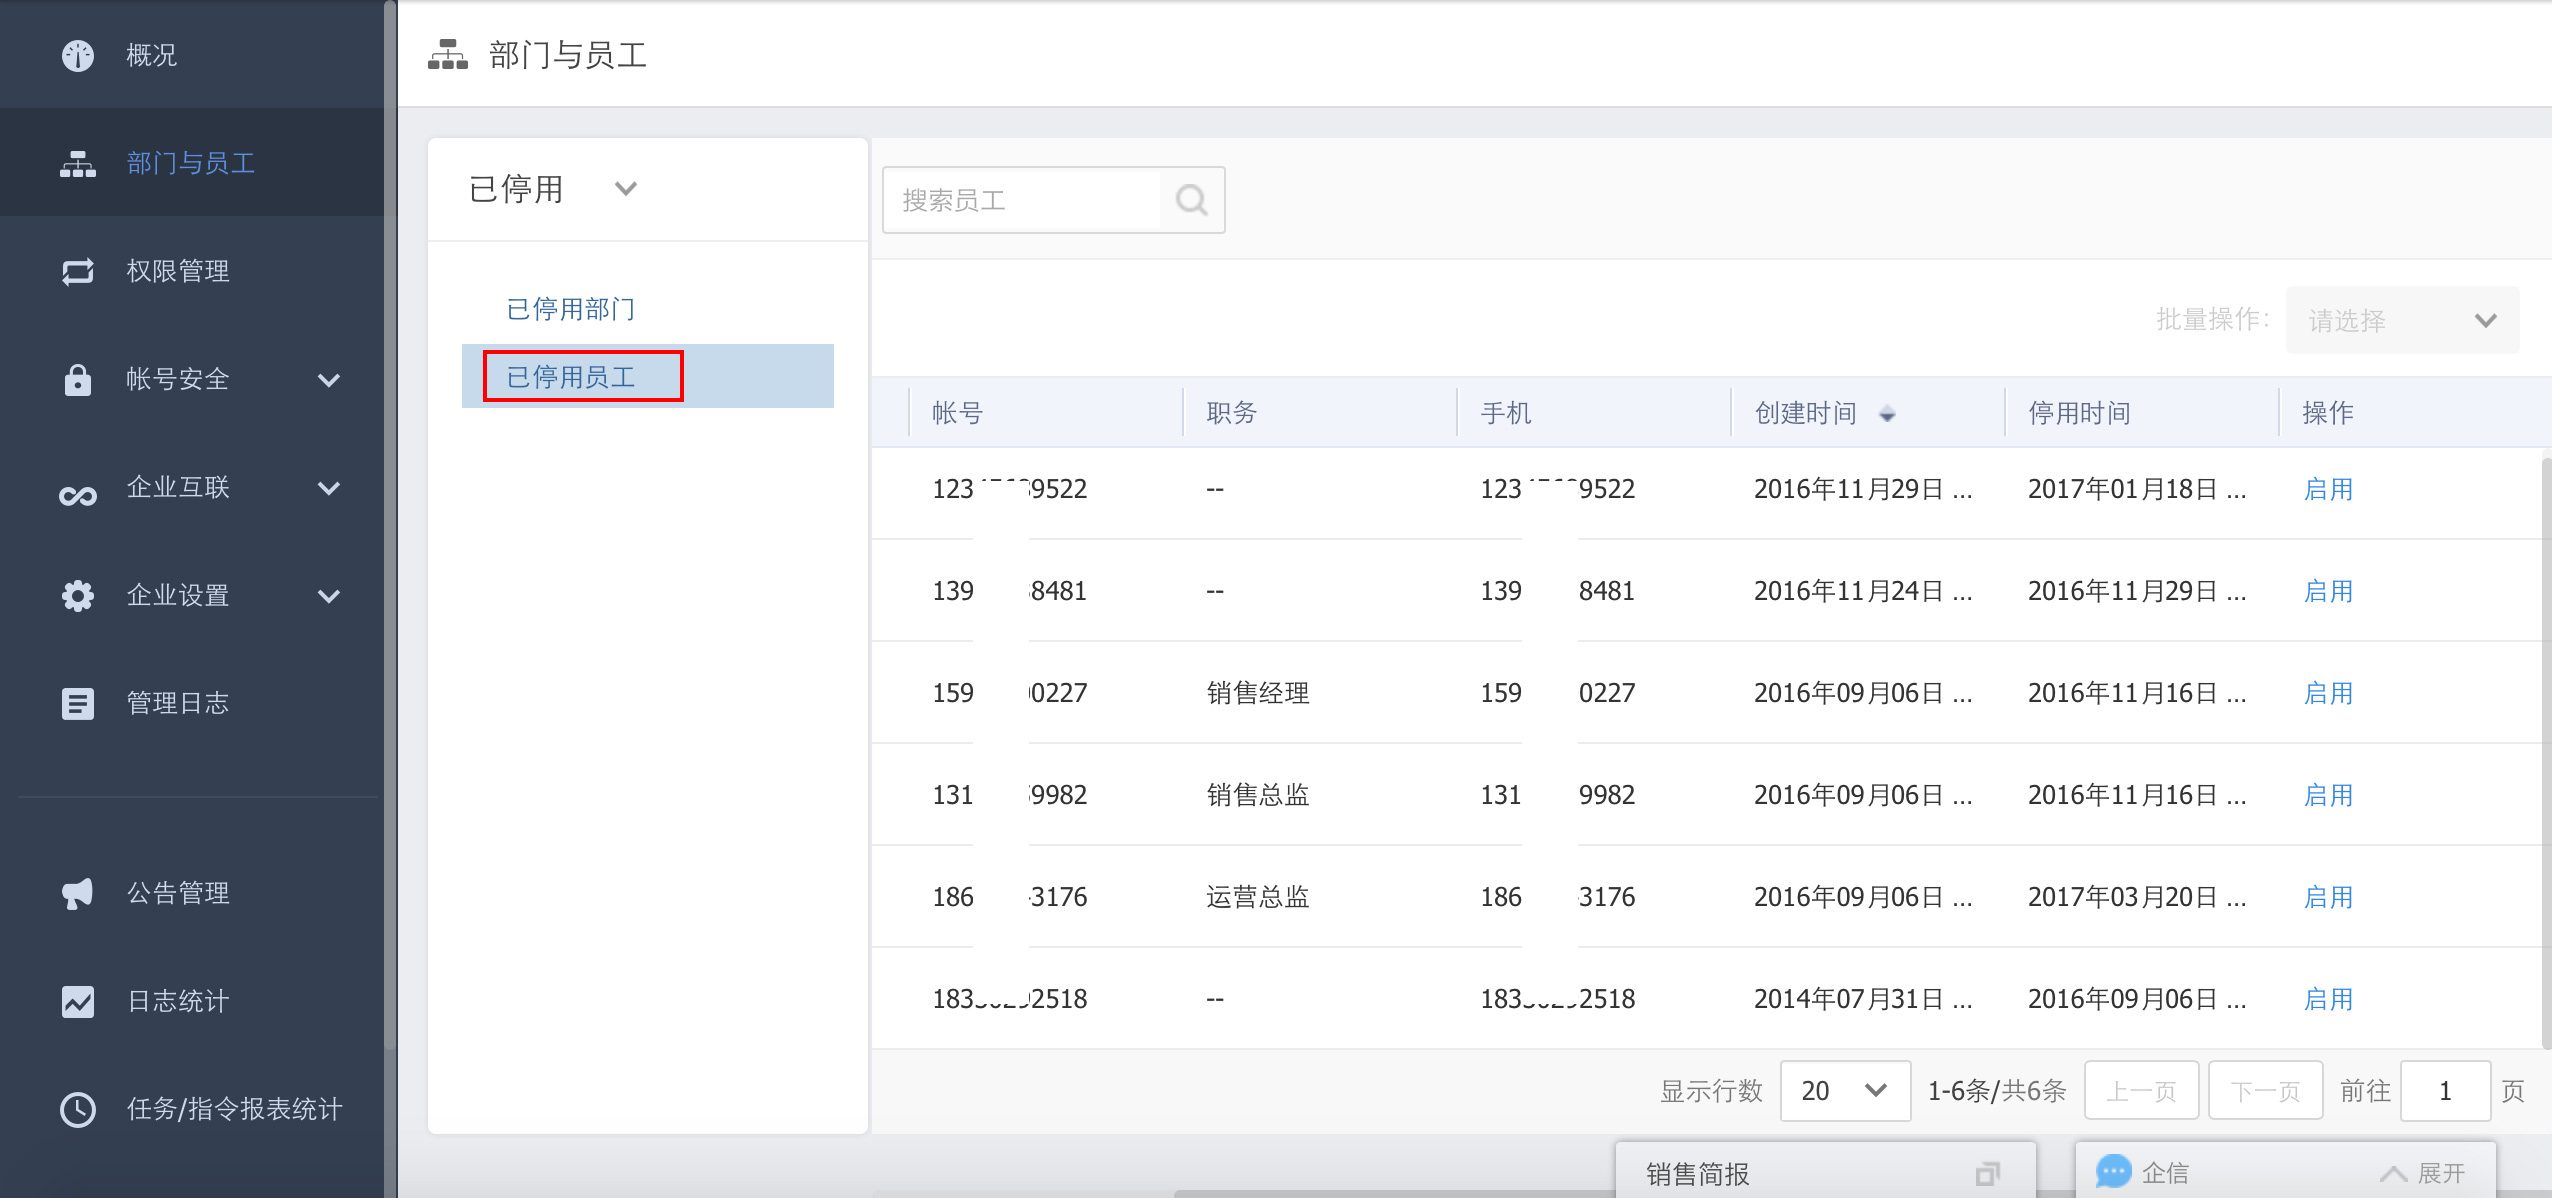
Task: Click the 帐号安全 lock icon
Action: coord(78,380)
